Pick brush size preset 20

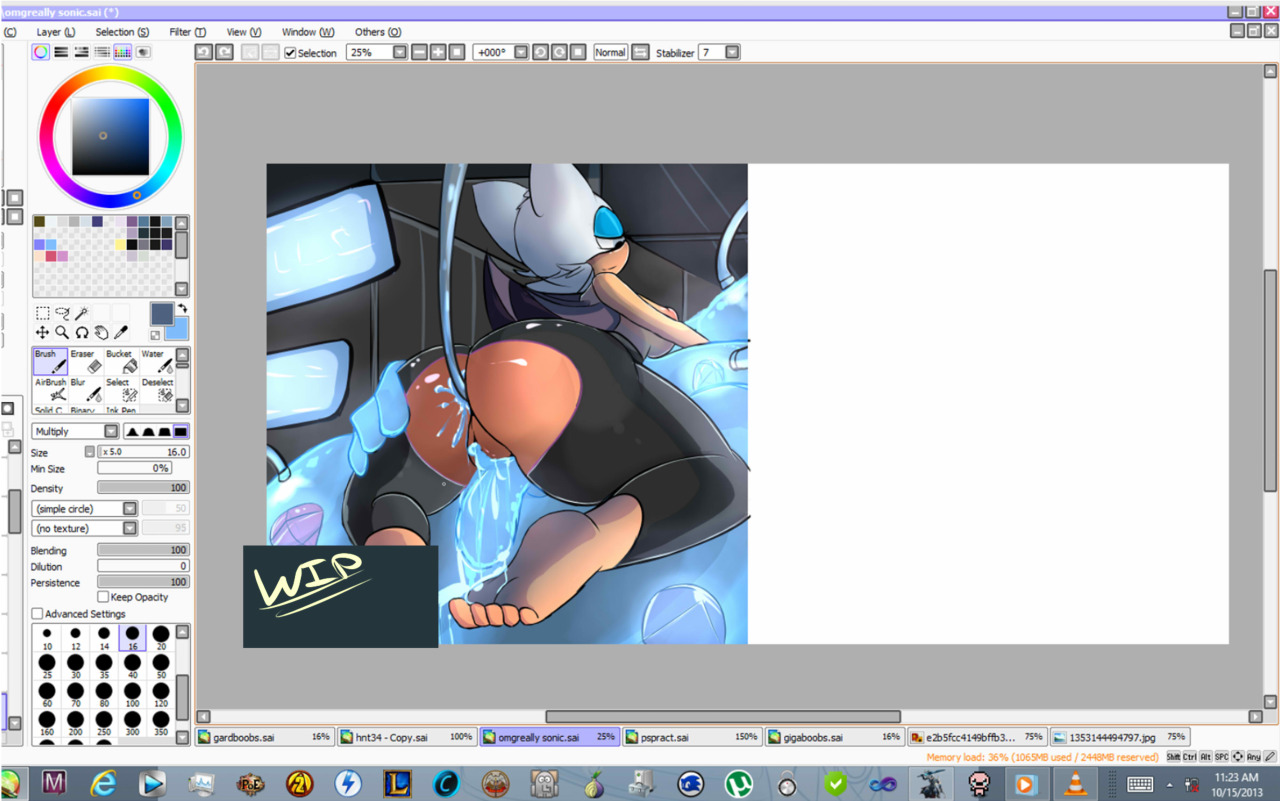click(x=161, y=638)
